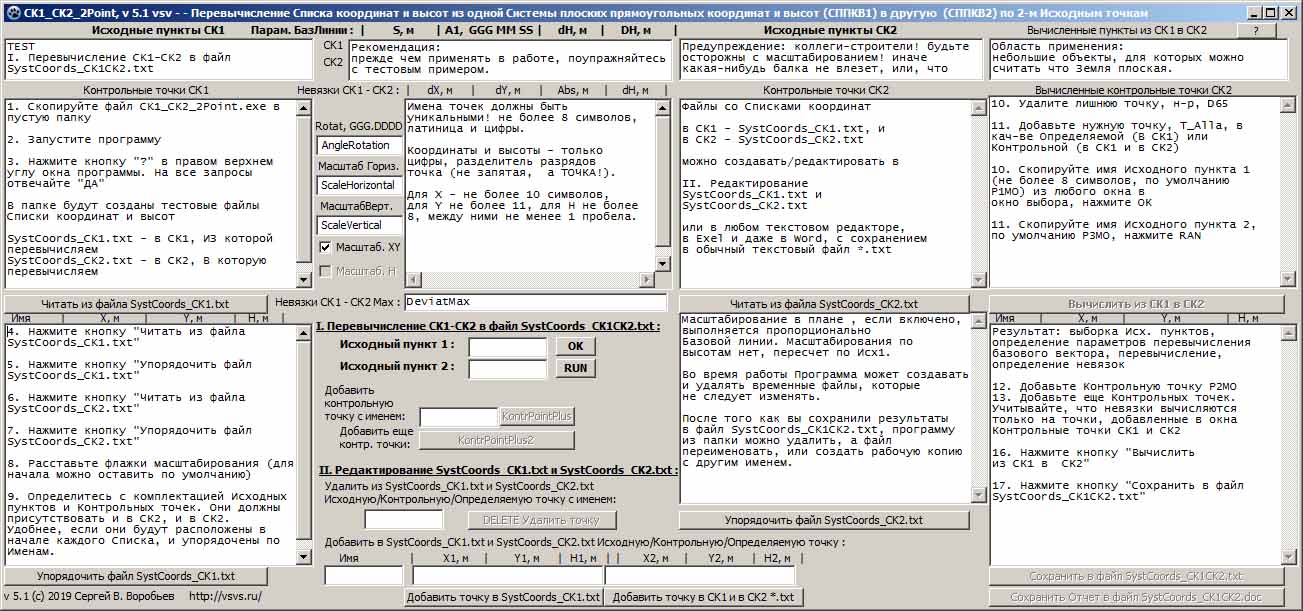Click the DeviatMax field

coord(535,302)
